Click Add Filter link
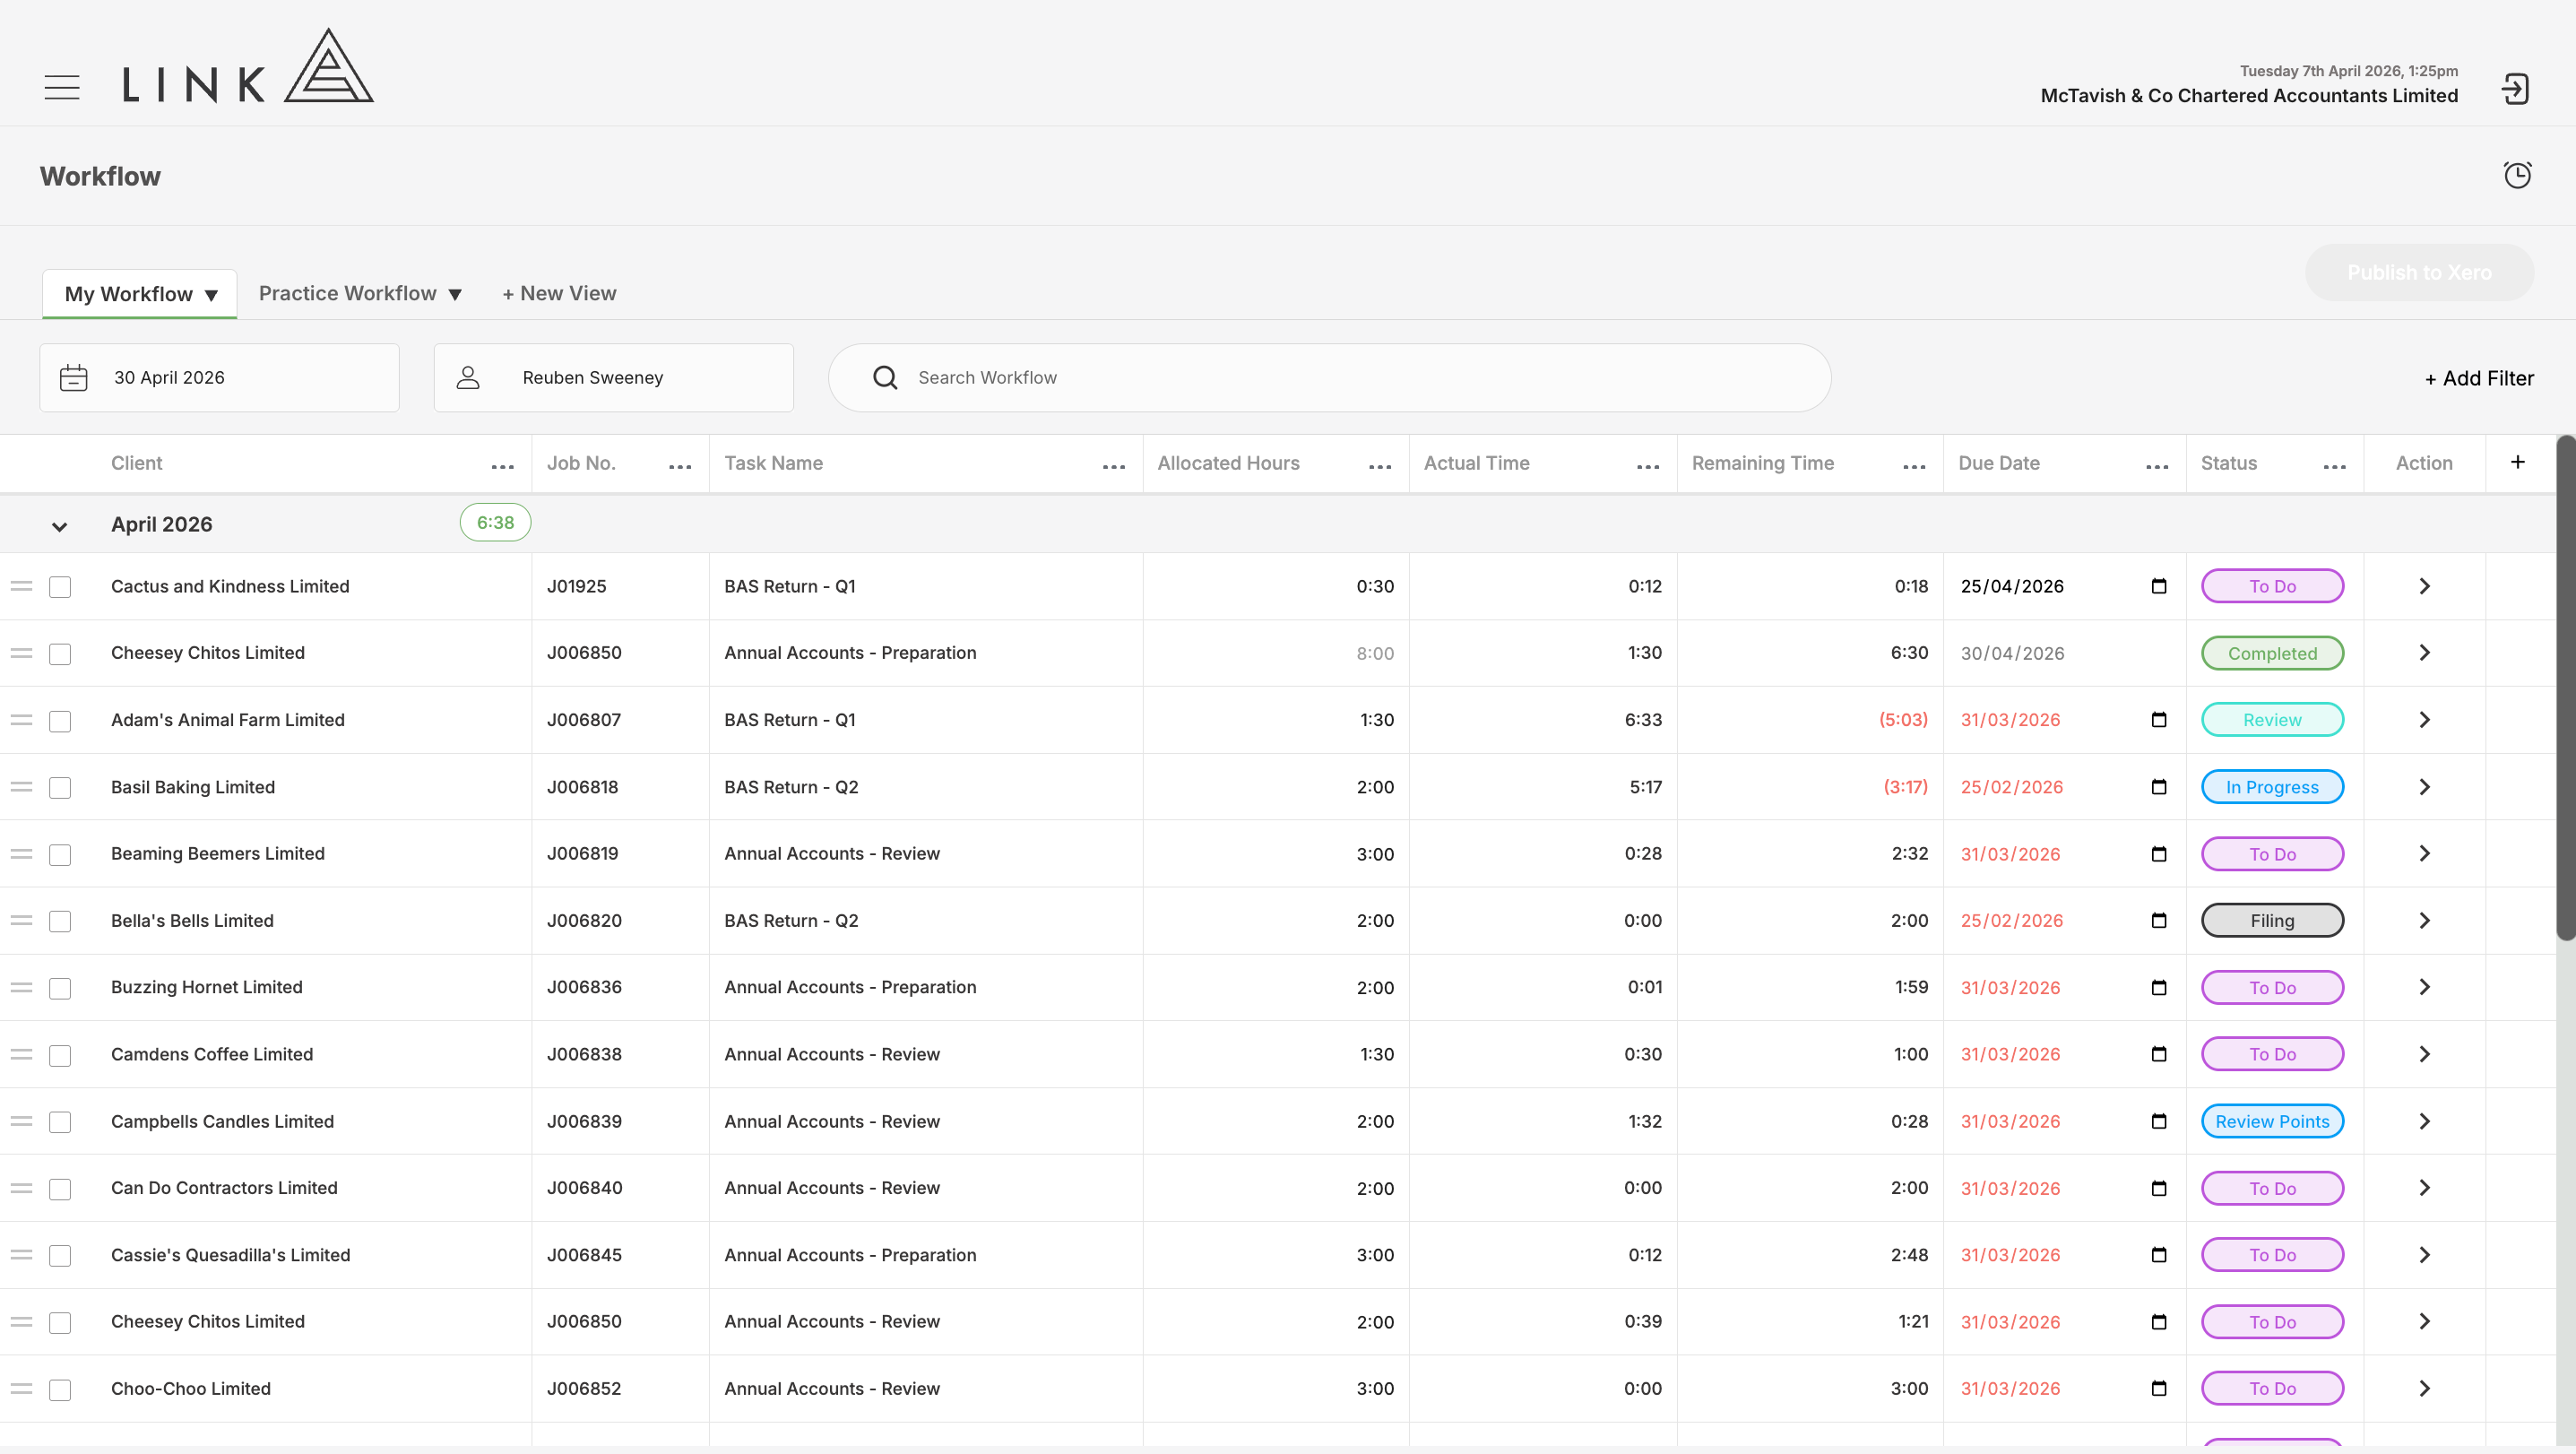This screenshot has height=1454, width=2576. (2479, 378)
